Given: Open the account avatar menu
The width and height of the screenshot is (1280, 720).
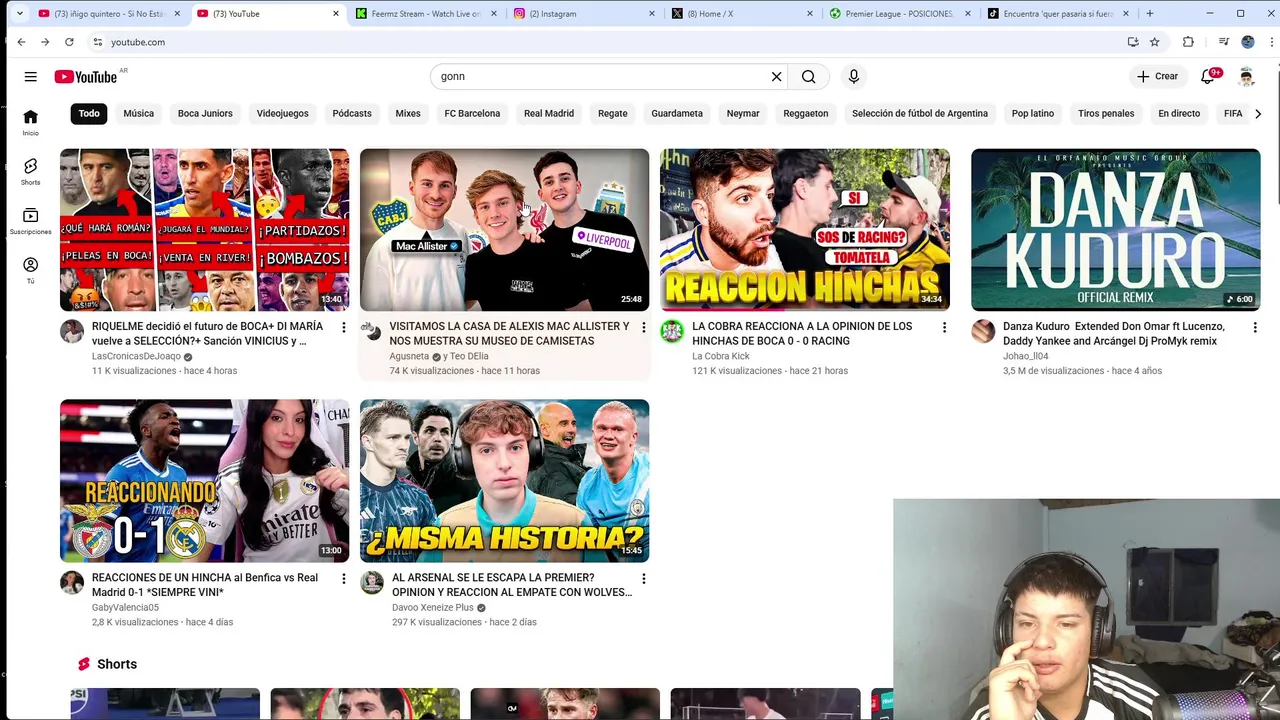Looking at the screenshot, I should pyautogui.click(x=1246, y=76).
